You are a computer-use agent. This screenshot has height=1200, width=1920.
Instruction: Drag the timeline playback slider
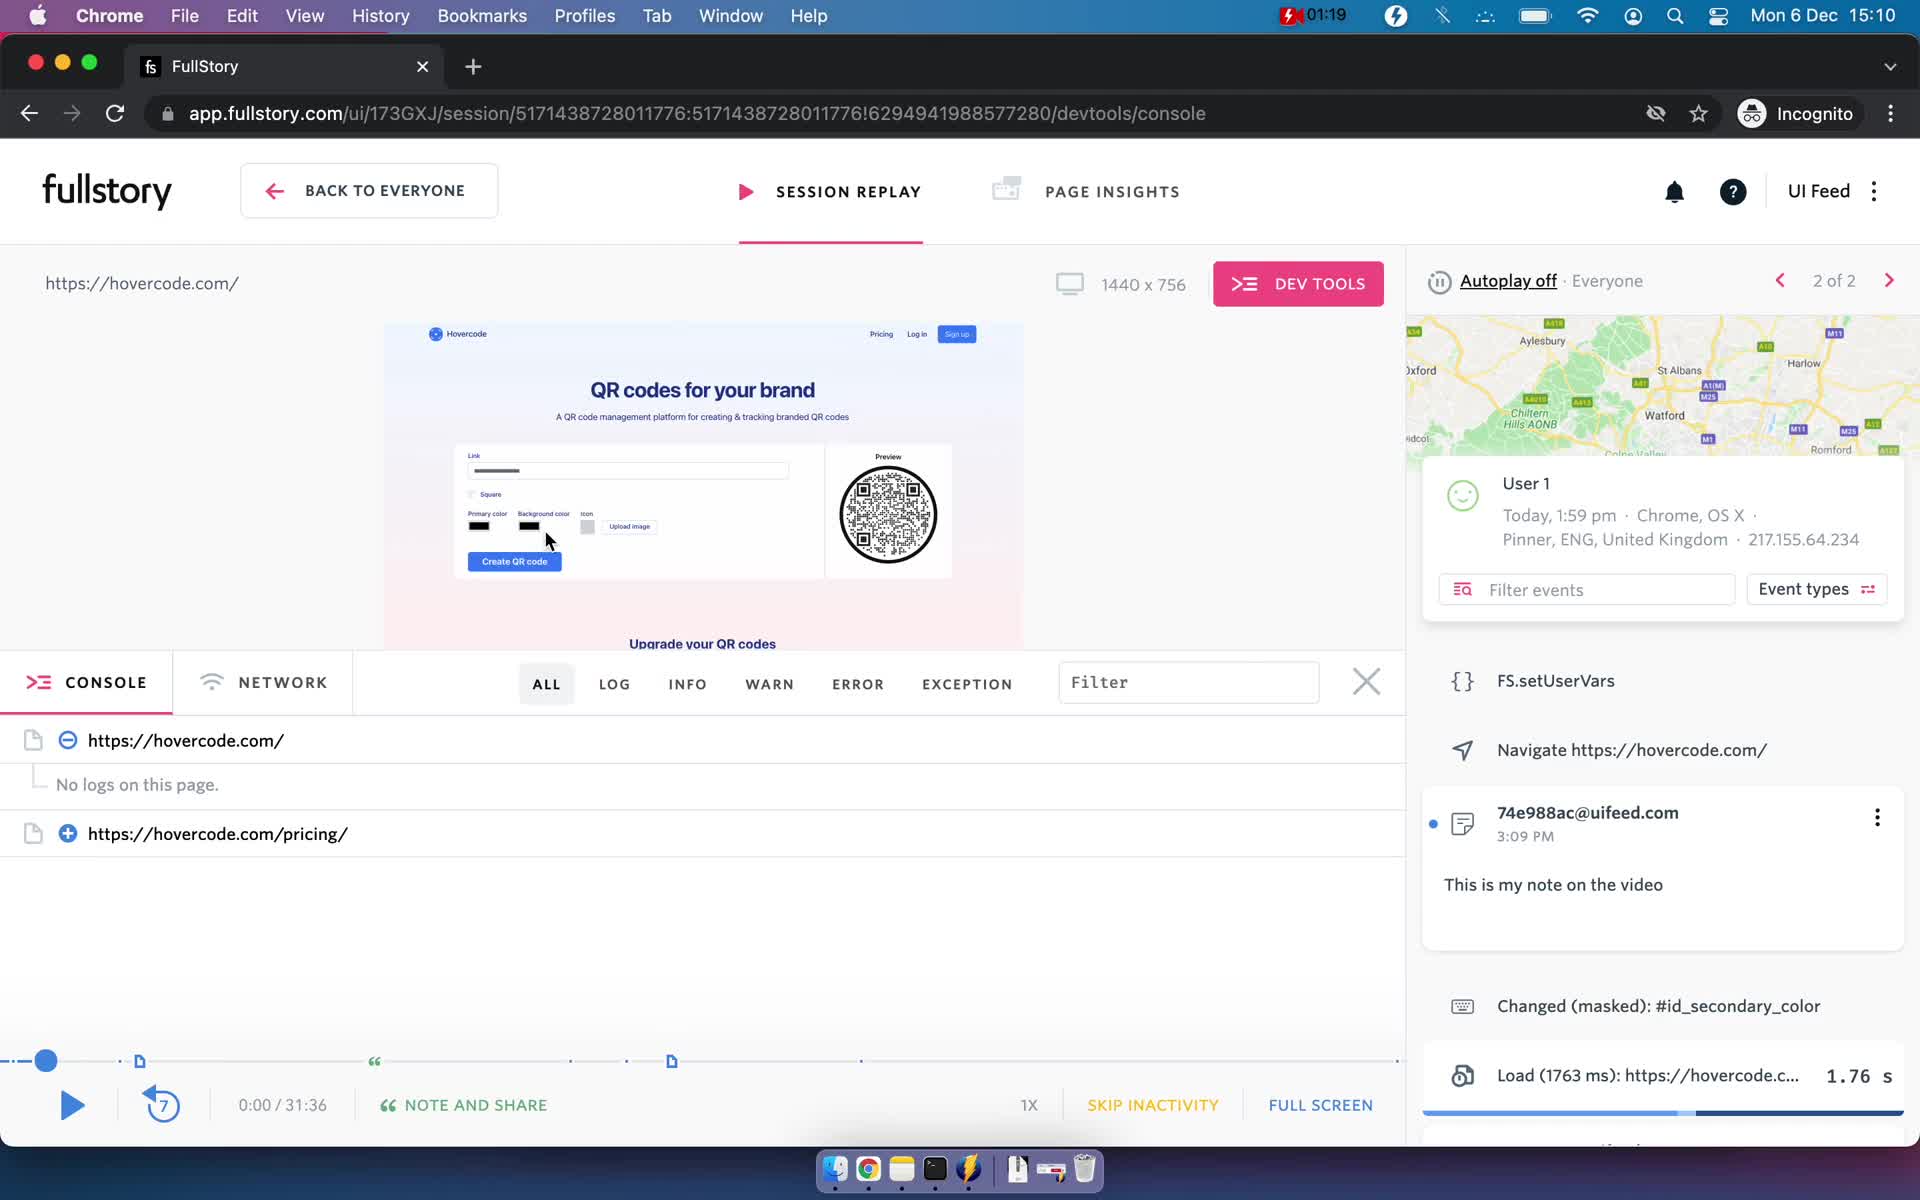46,1060
